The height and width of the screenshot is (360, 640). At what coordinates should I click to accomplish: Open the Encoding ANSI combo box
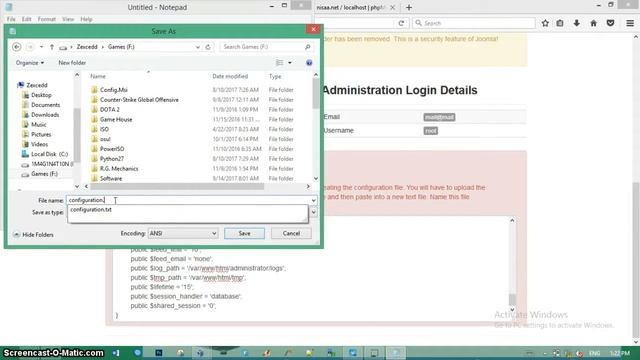coord(182,233)
